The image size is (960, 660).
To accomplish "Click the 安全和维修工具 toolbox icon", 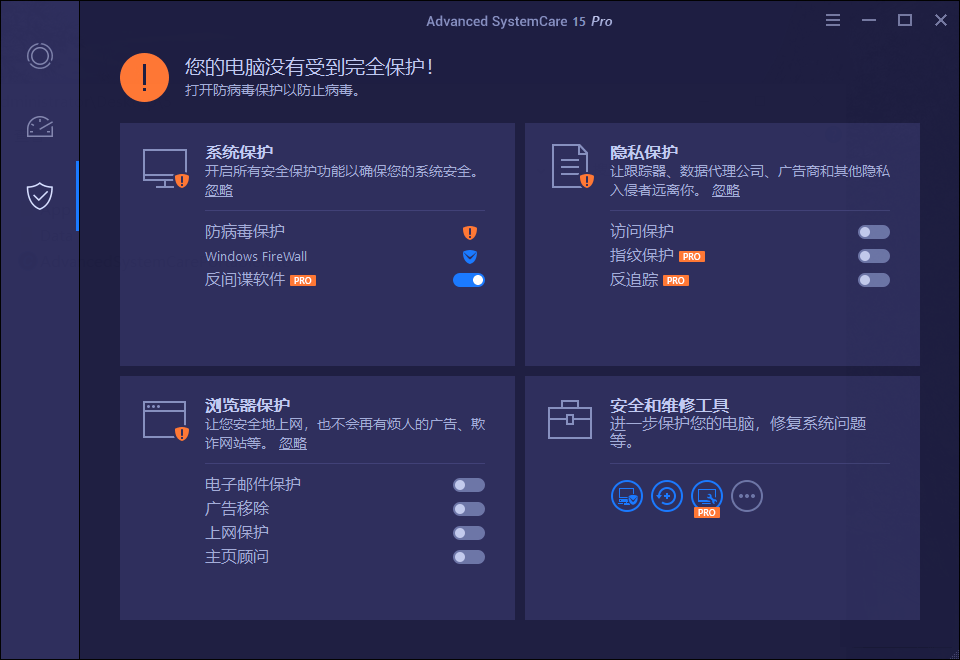I will pos(569,419).
